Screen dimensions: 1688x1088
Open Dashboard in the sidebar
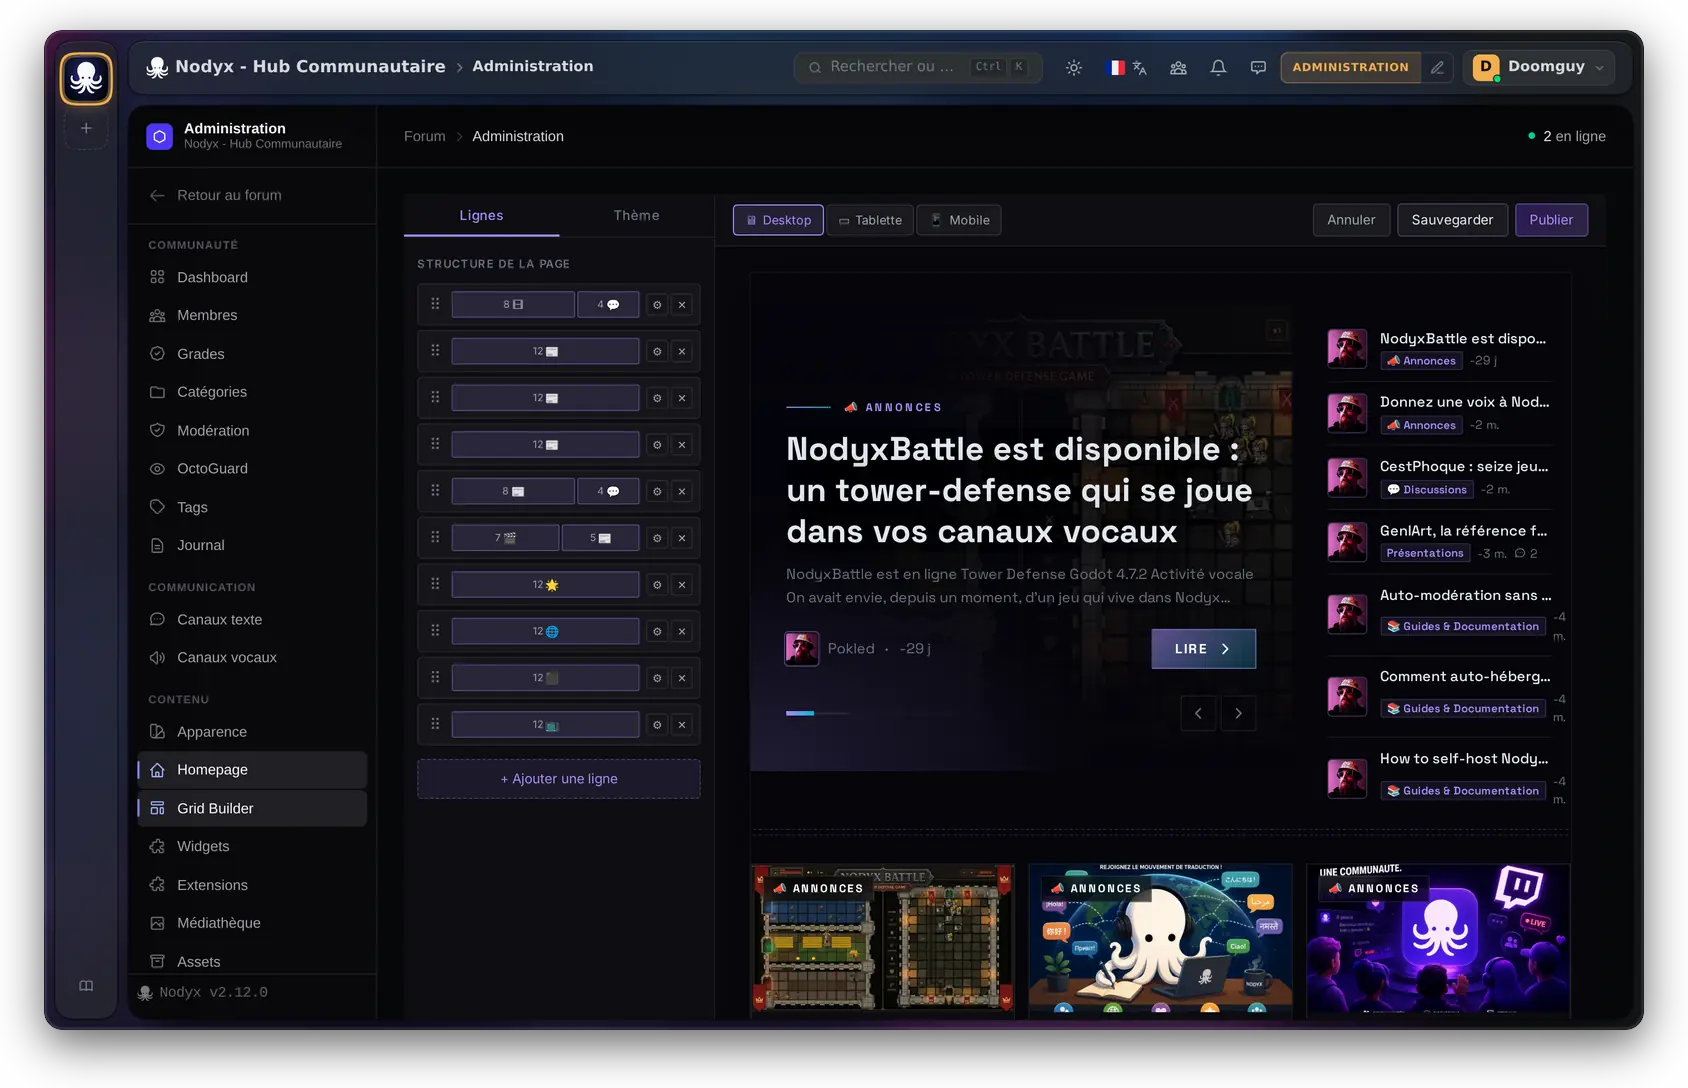252,277
